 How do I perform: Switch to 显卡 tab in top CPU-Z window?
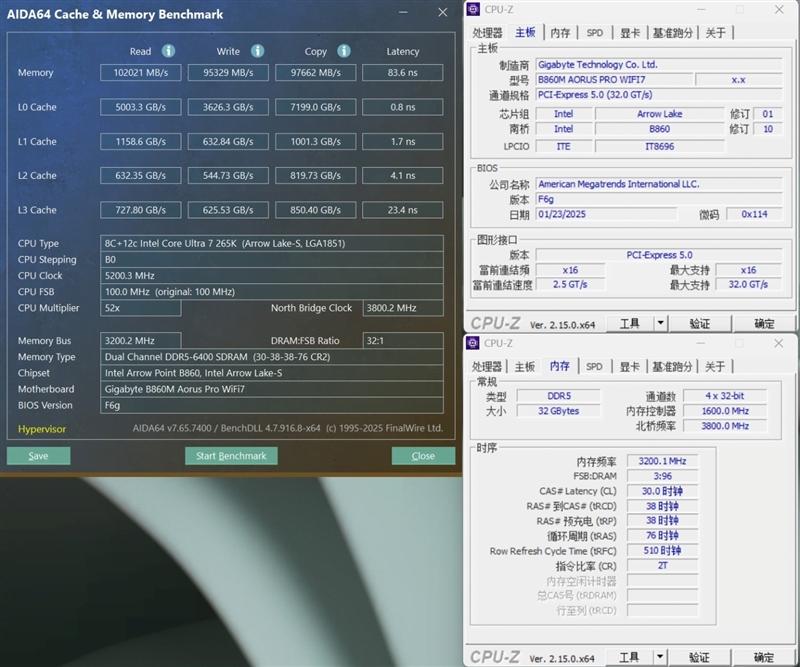[x=630, y=33]
